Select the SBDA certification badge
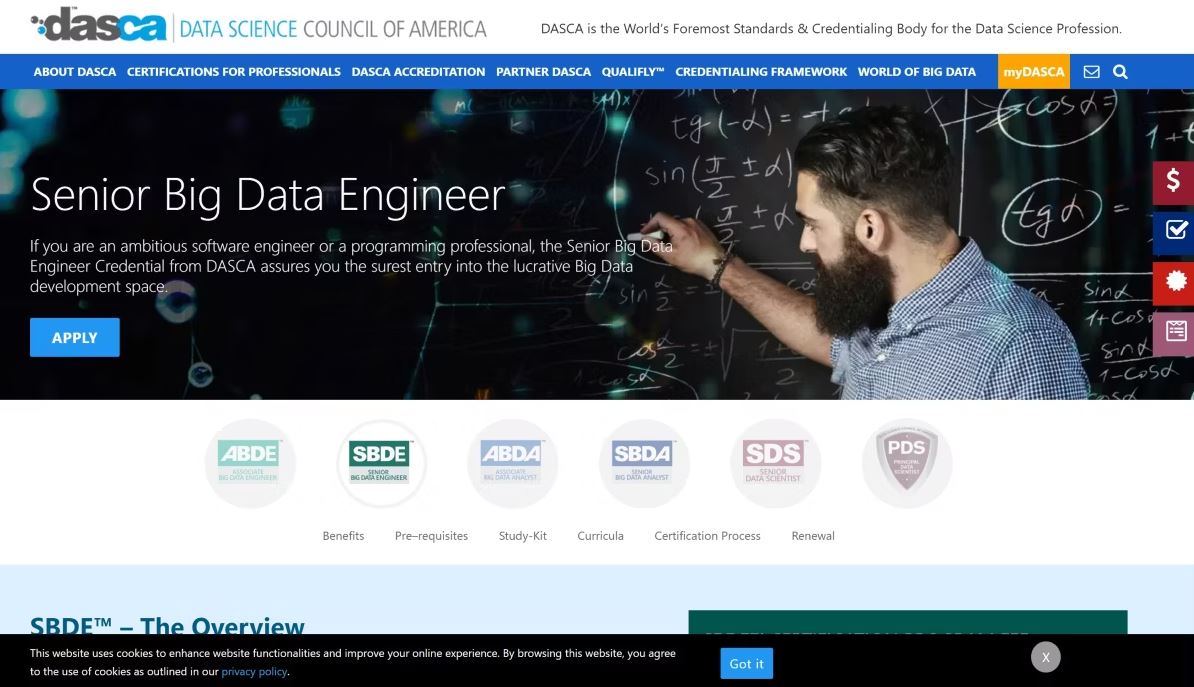Viewport: 1194px width, 687px height. point(643,462)
